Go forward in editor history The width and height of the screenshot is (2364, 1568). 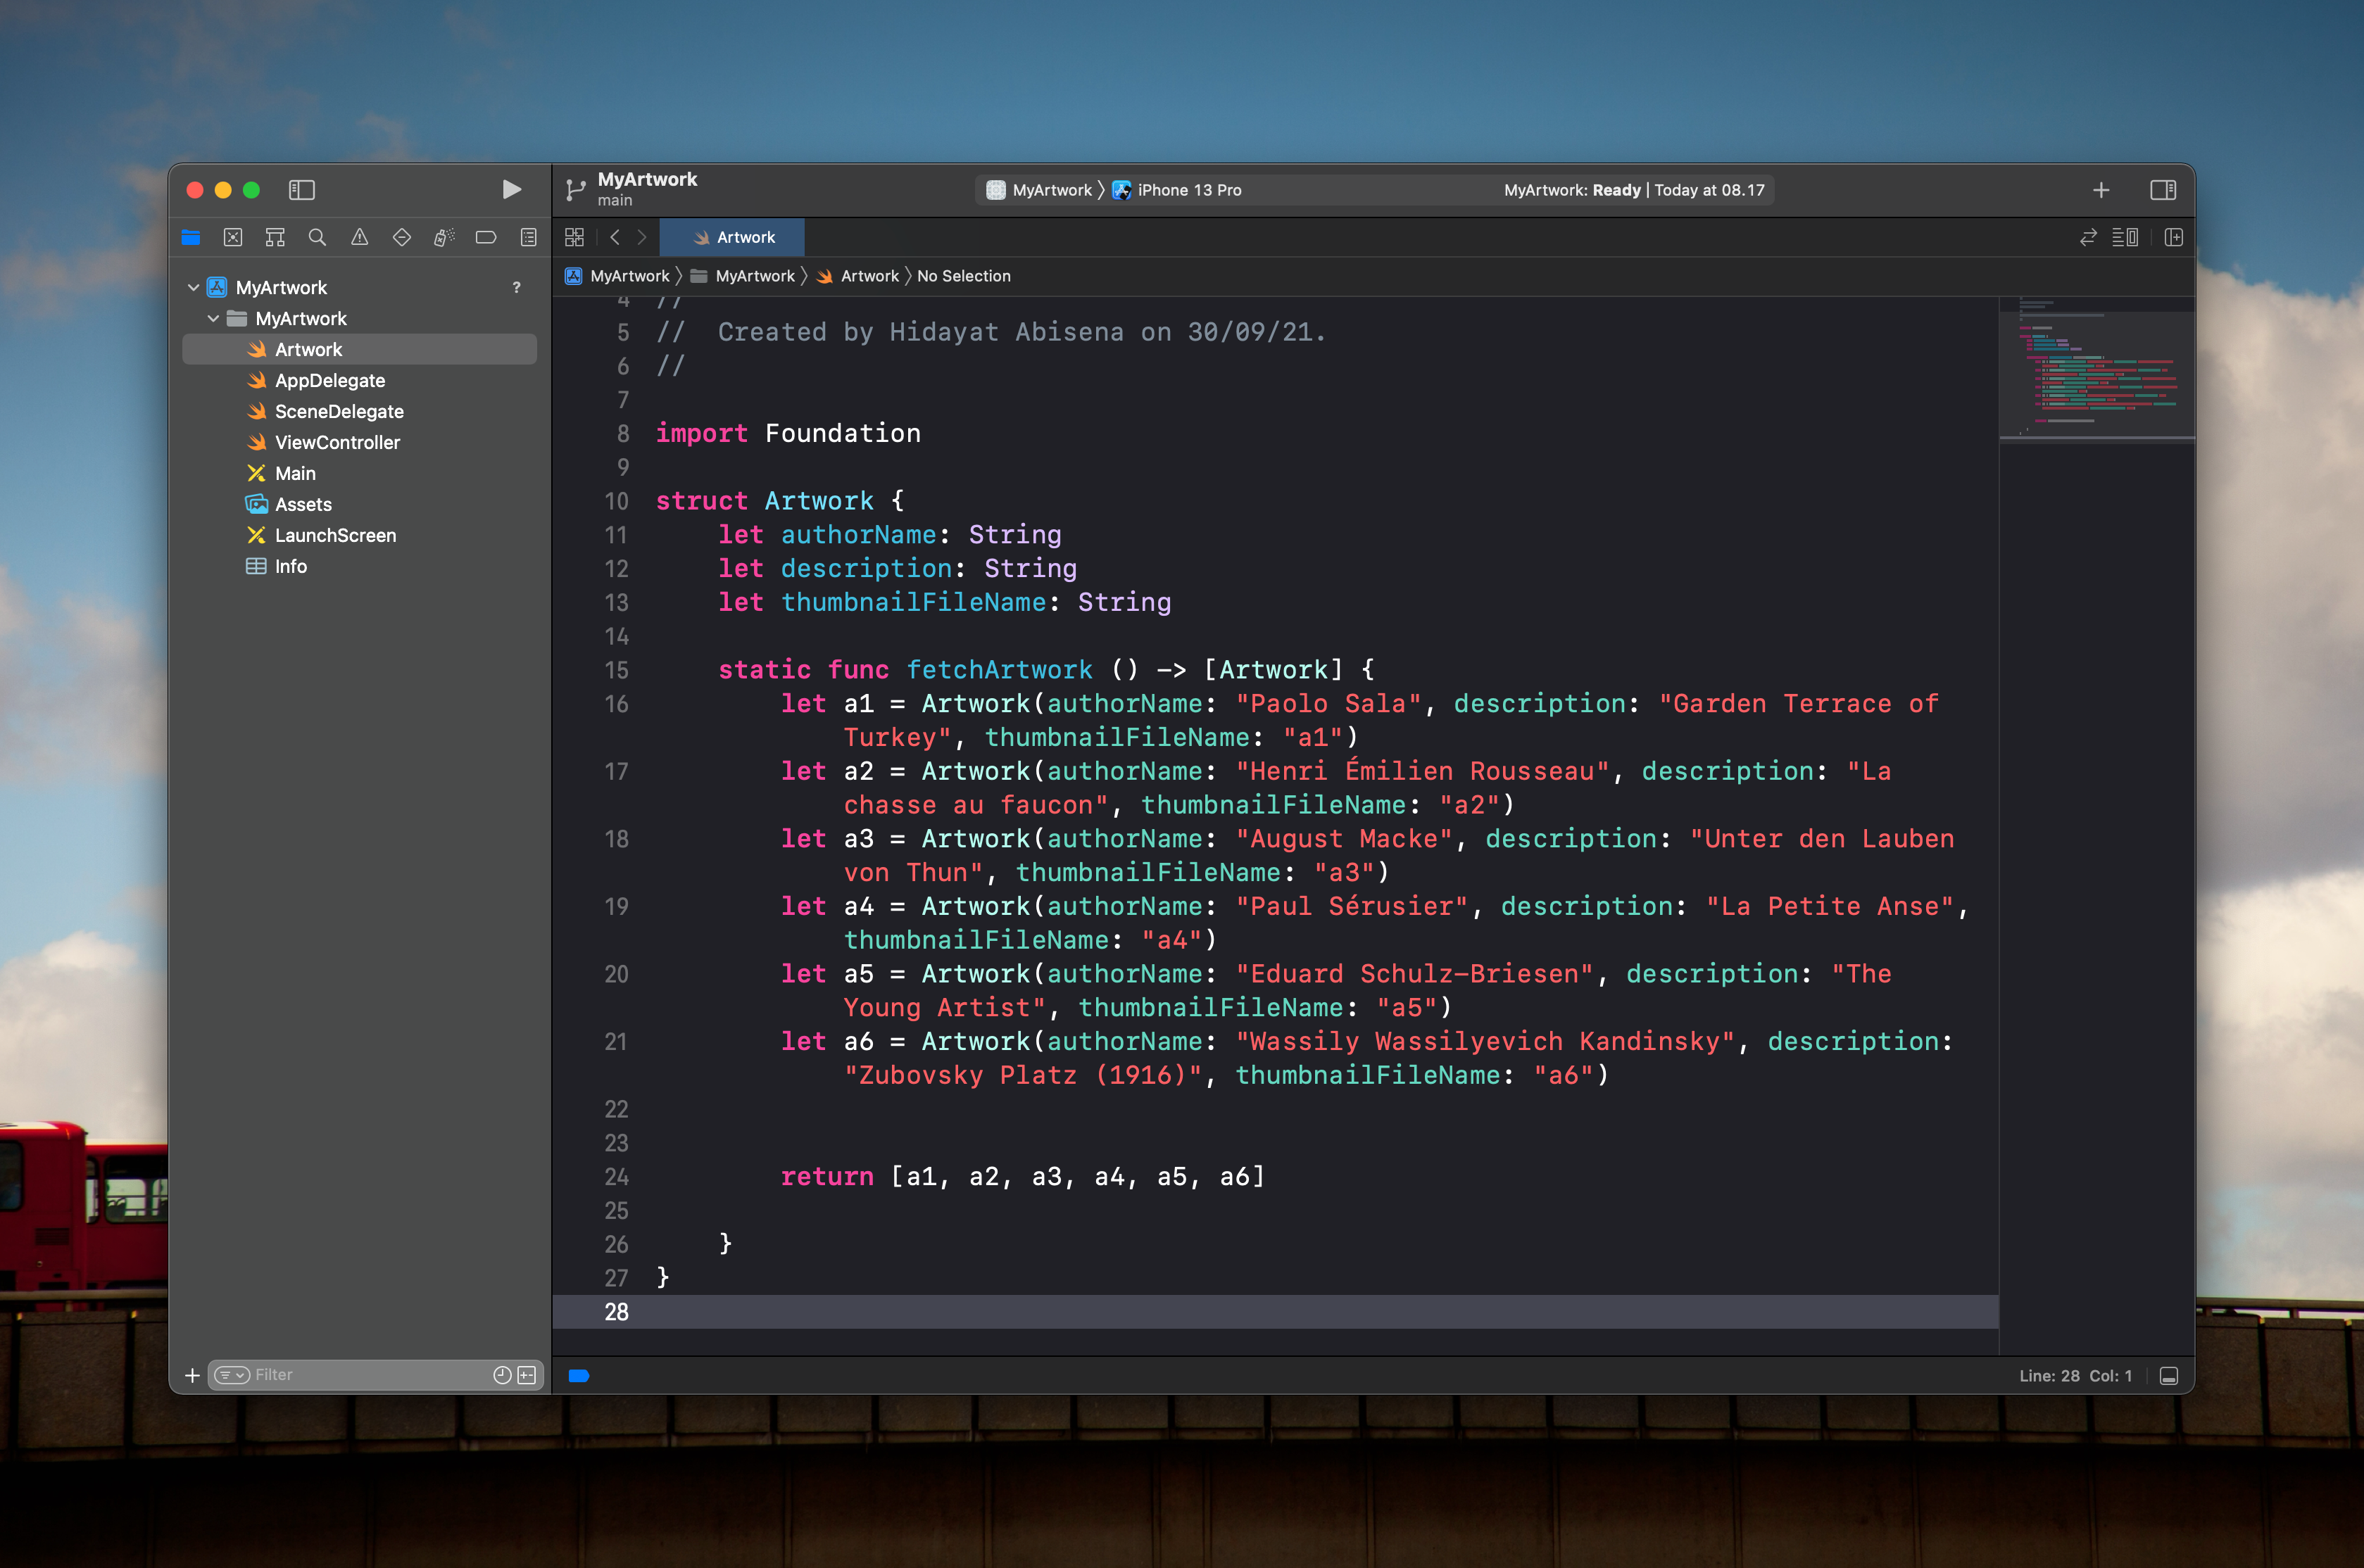tap(642, 237)
